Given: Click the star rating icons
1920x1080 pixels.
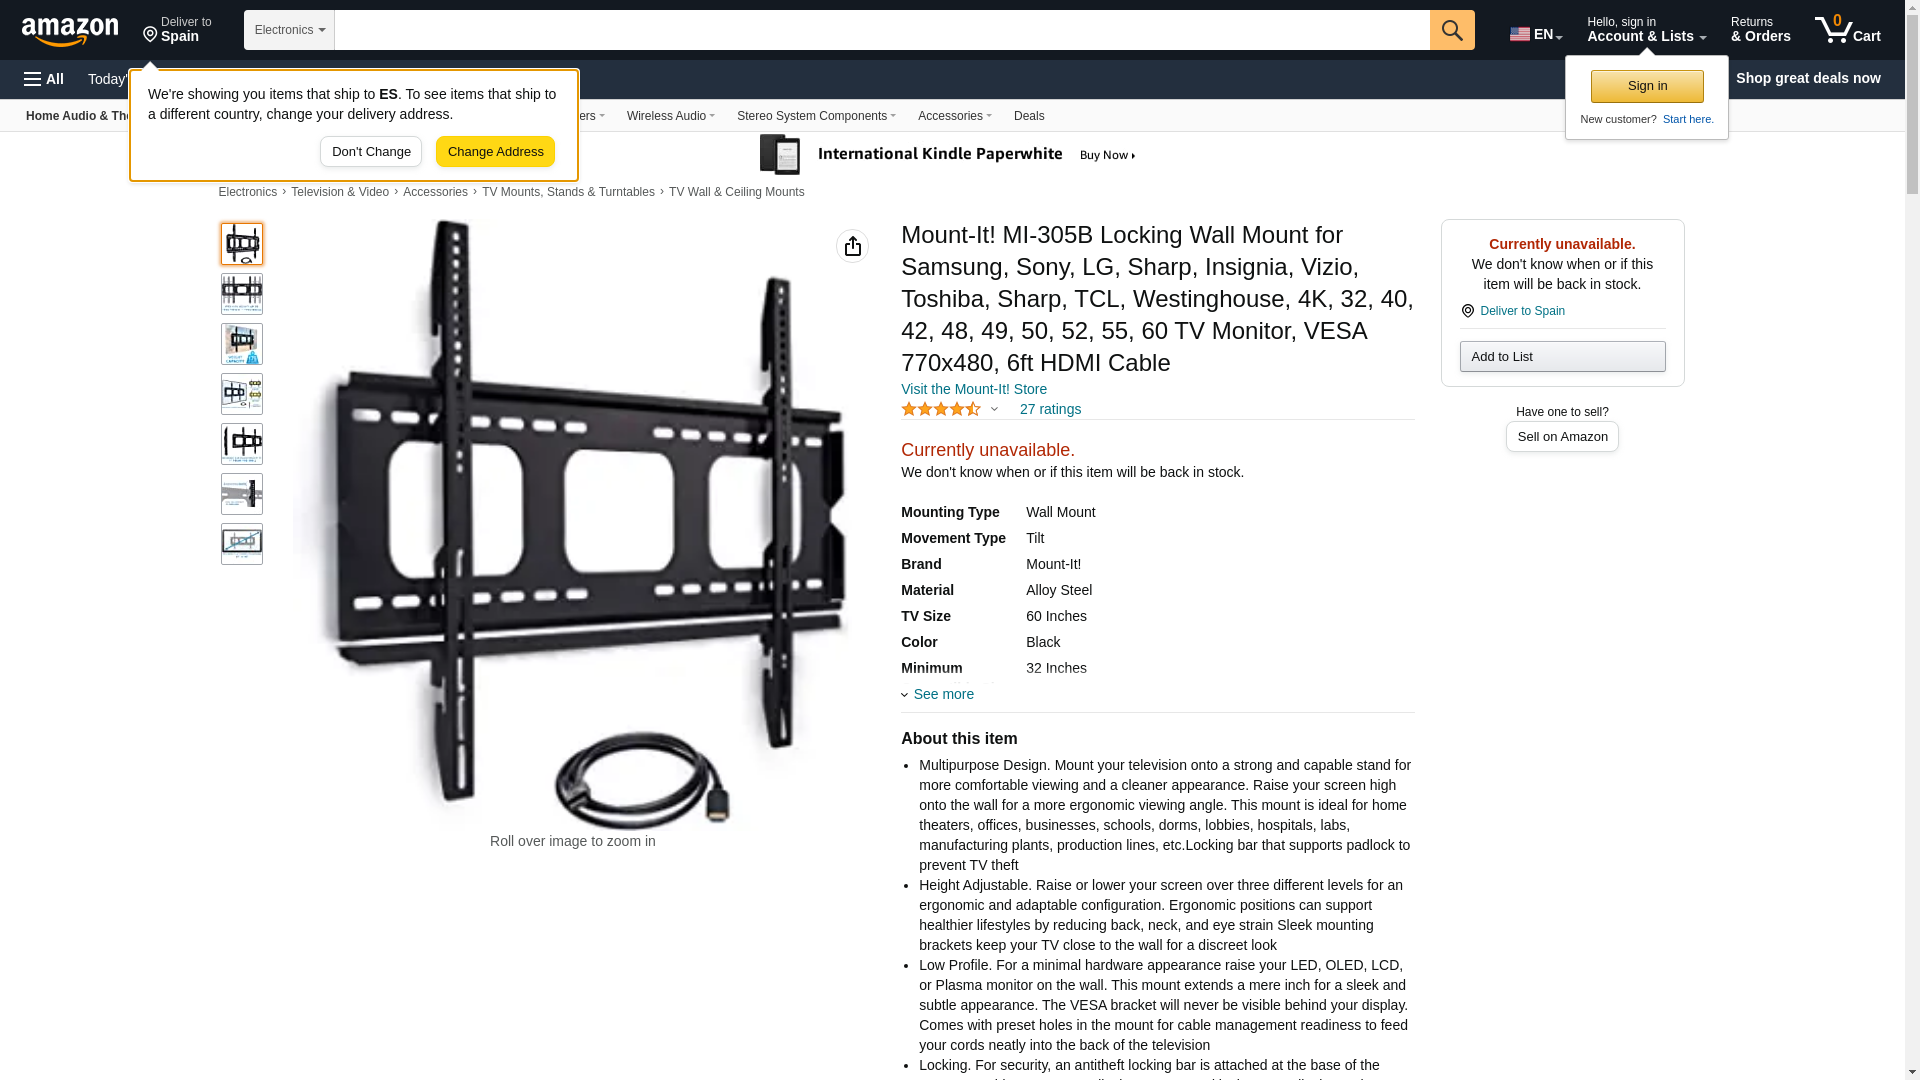Looking at the screenshot, I should click(941, 409).
